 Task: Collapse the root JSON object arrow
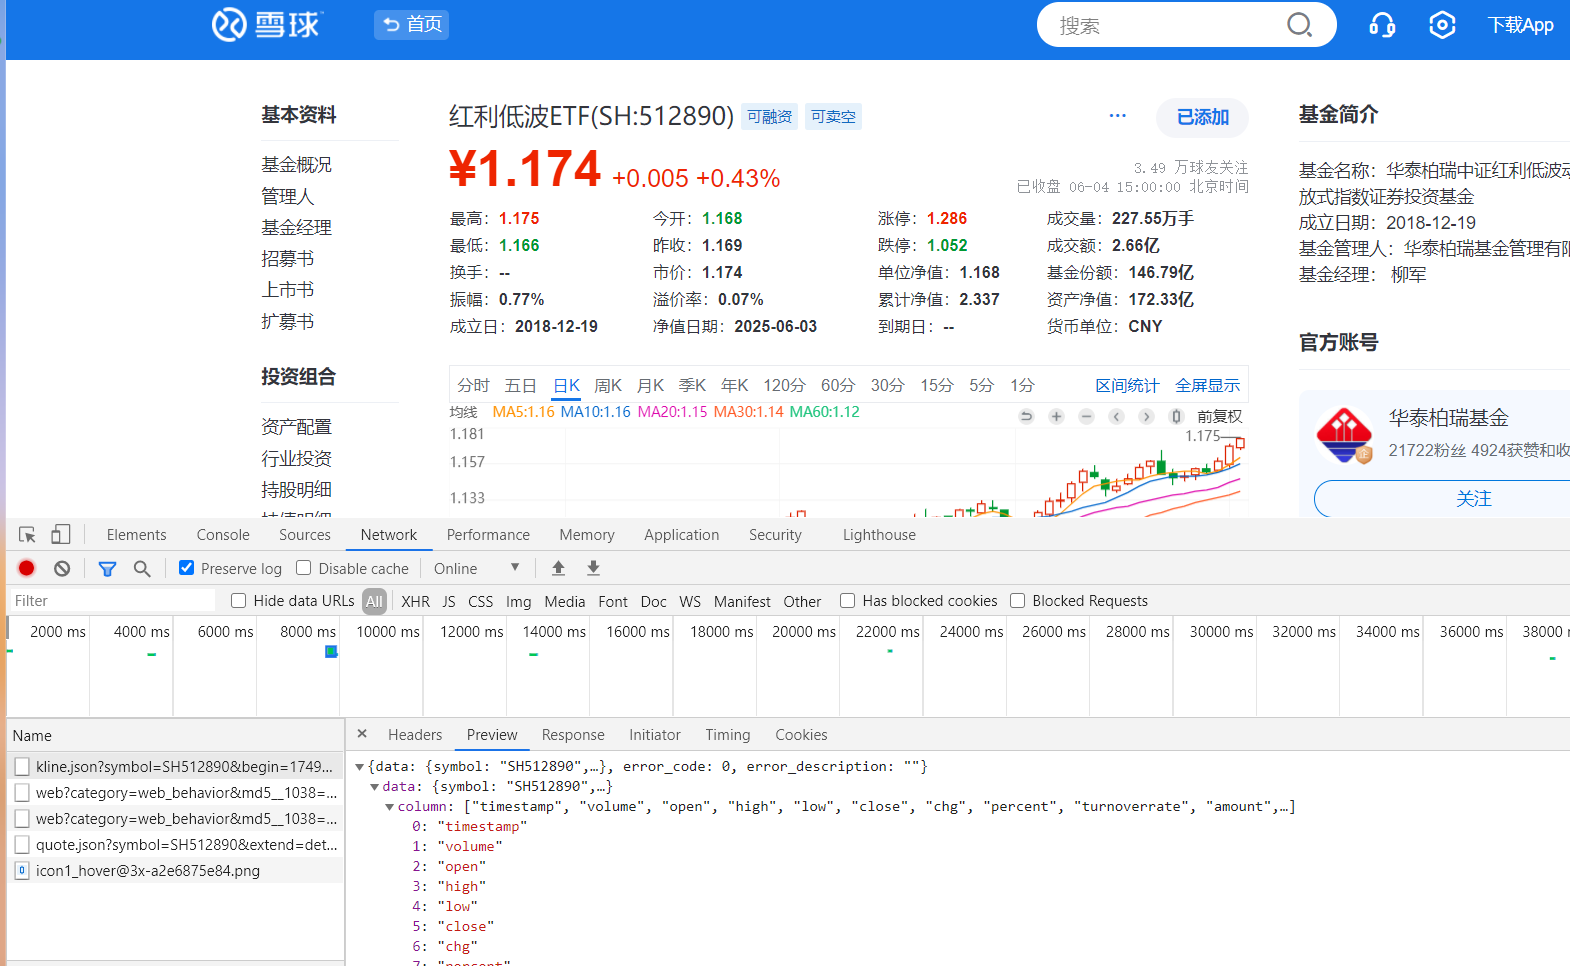pyautogui.click(x=360, y=767)
